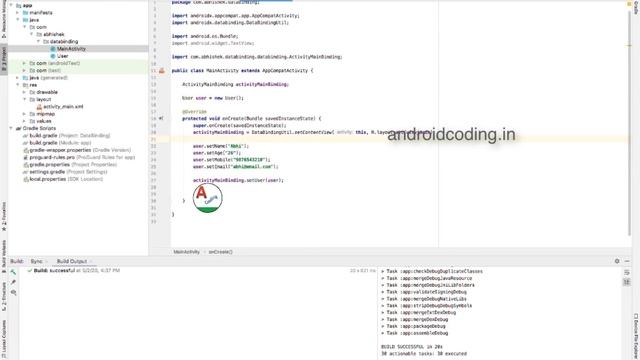Open the Favorites side tab

(x=4, y=216)
